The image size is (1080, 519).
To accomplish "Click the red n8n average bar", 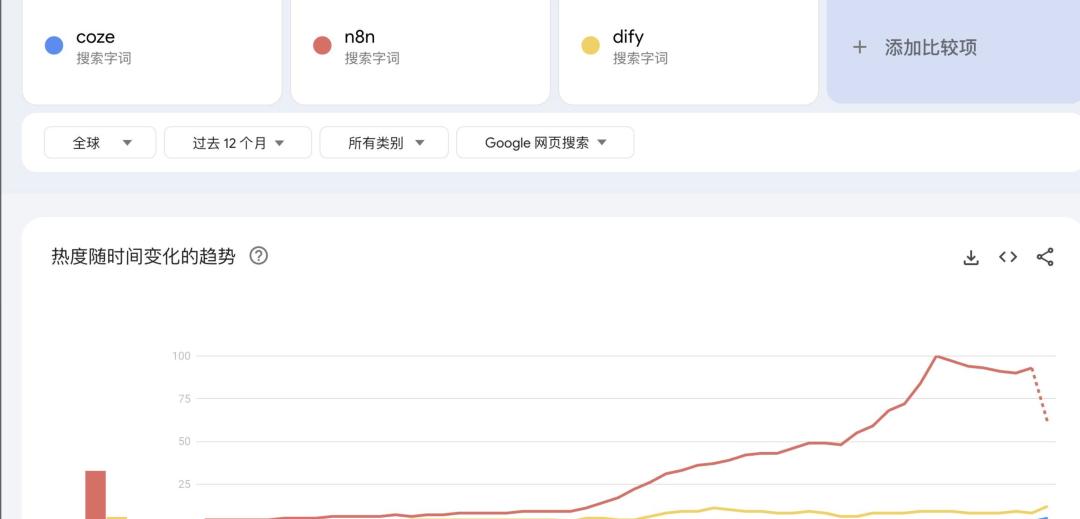I will tap(96, 494).
